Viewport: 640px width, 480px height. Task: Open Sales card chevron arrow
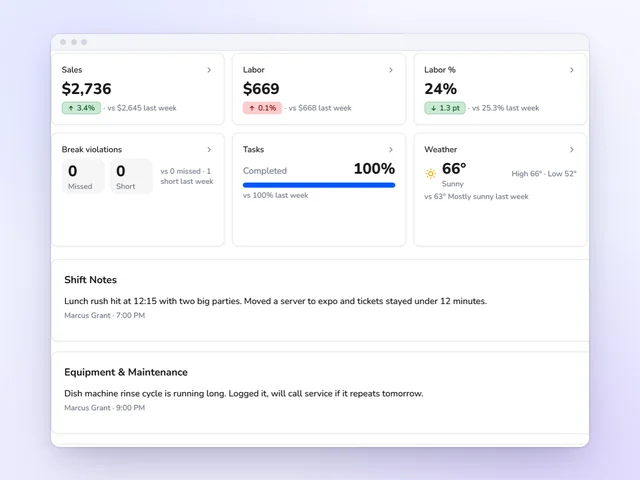(209, 70)
